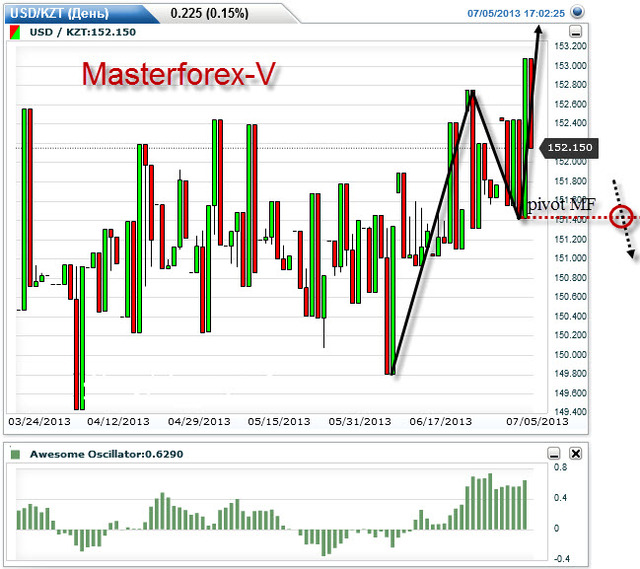
Task: Click the 153.200 price axis label
Action: [x=570, y=46]
